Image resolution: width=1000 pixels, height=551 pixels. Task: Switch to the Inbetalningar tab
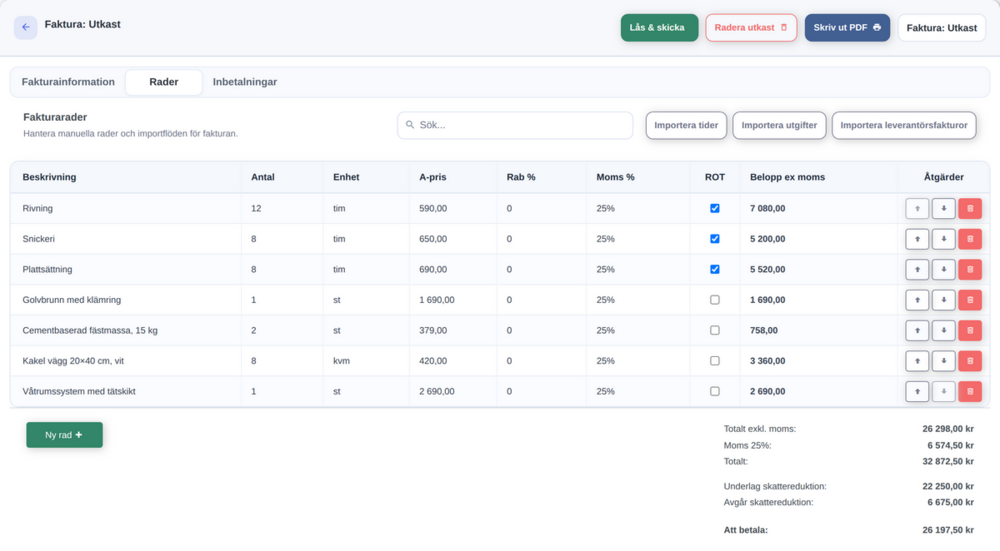point(245,82)
